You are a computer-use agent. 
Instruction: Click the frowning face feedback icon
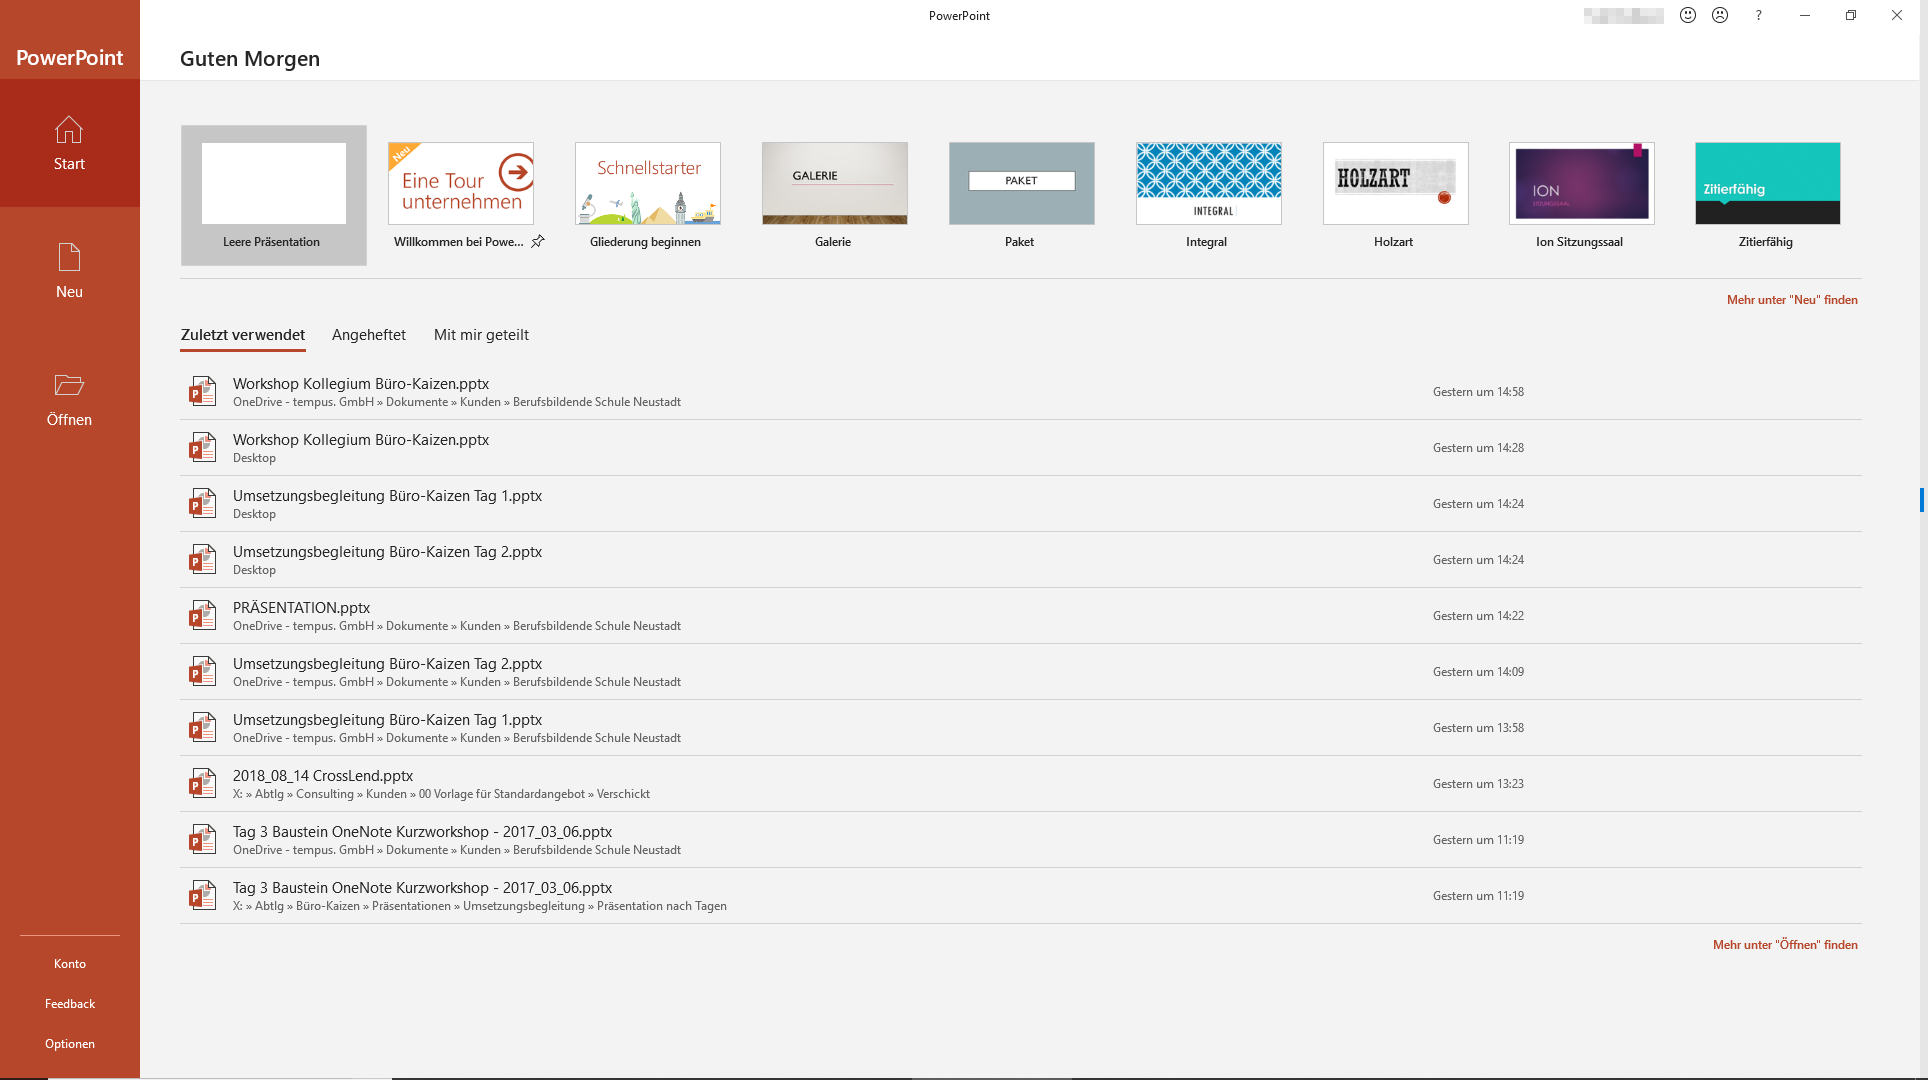tap(1720, 15)
